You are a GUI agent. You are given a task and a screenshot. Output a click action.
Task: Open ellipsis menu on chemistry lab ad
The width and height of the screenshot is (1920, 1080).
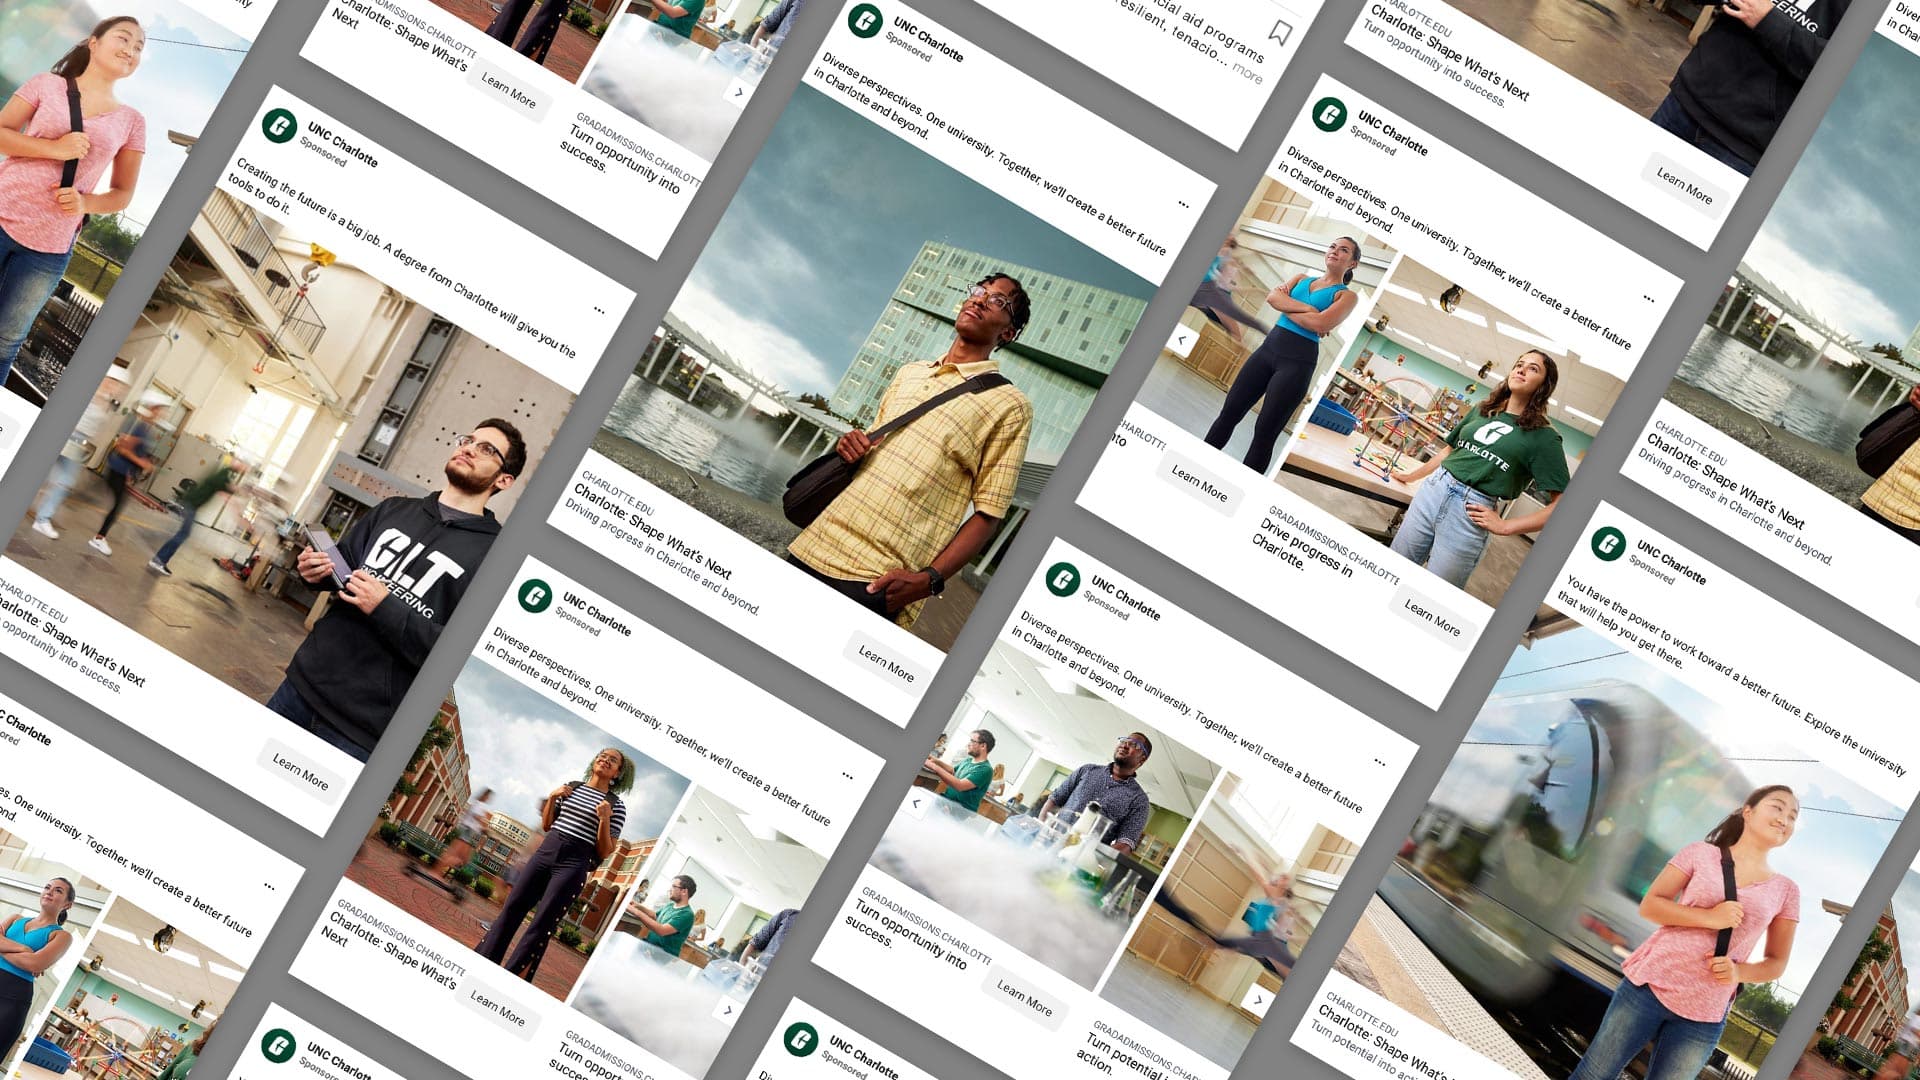1379,763
